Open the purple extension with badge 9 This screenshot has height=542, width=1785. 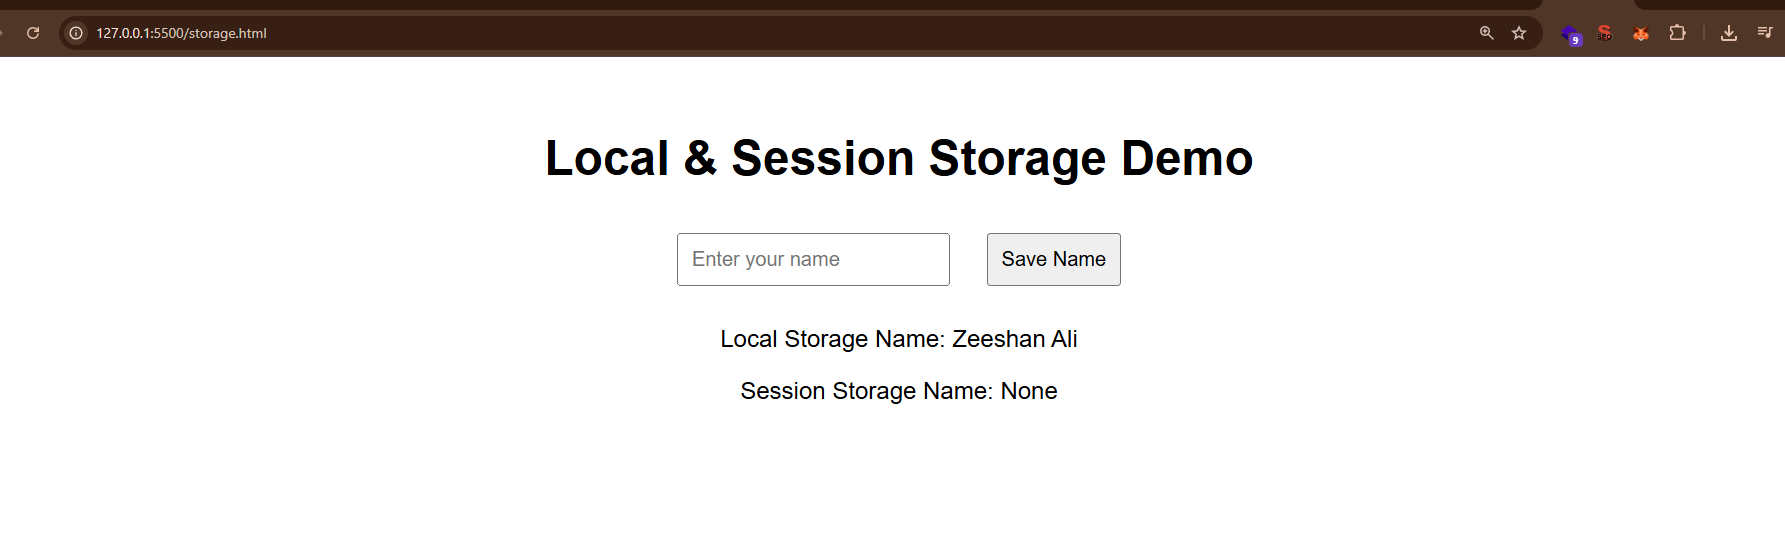[1571, 35]
